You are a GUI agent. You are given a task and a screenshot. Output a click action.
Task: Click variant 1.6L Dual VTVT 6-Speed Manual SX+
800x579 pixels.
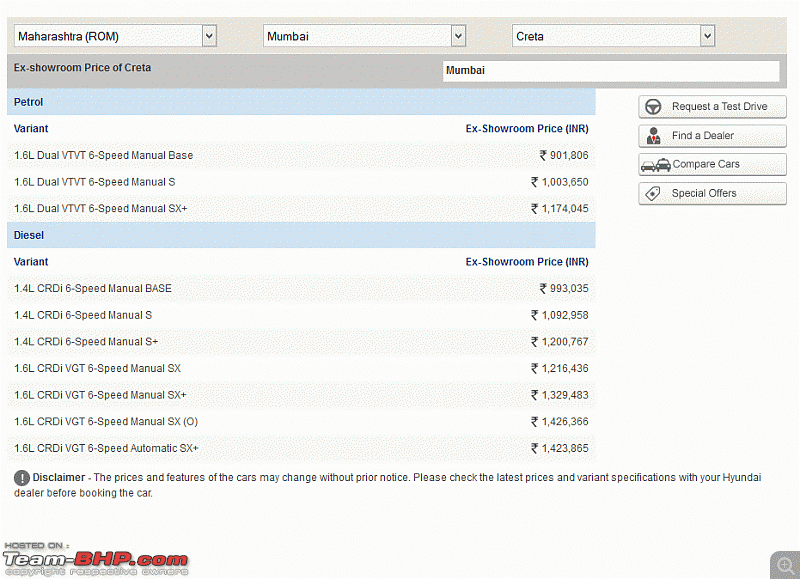point(101,209)
